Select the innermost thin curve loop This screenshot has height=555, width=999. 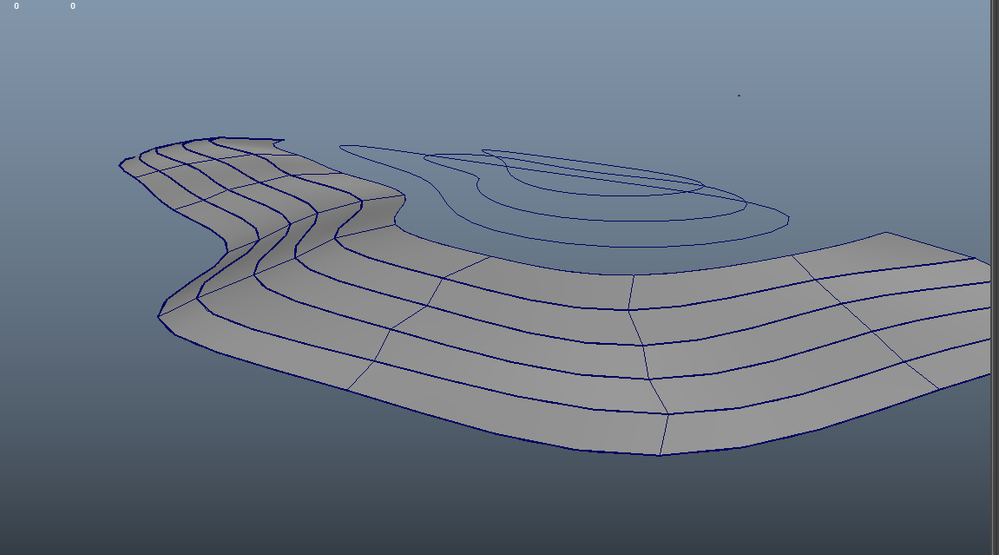[593, 173]
